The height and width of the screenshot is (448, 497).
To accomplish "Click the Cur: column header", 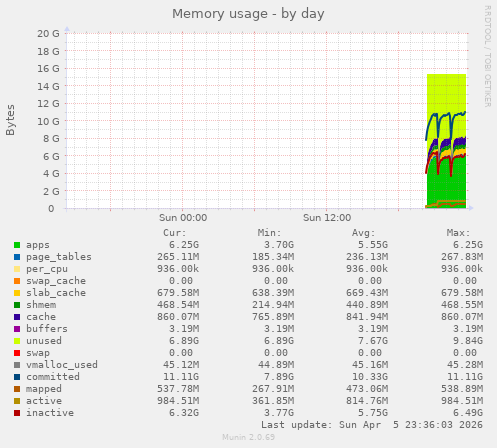I will point(175,233).
